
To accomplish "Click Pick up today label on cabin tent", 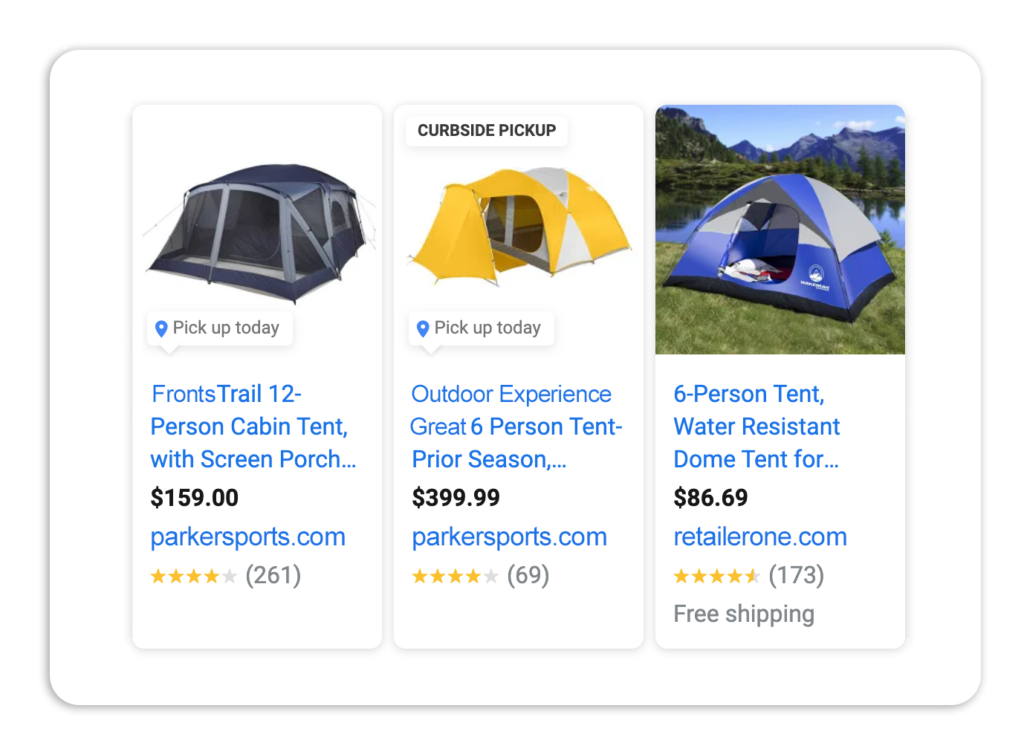I will tap(226, 328).
